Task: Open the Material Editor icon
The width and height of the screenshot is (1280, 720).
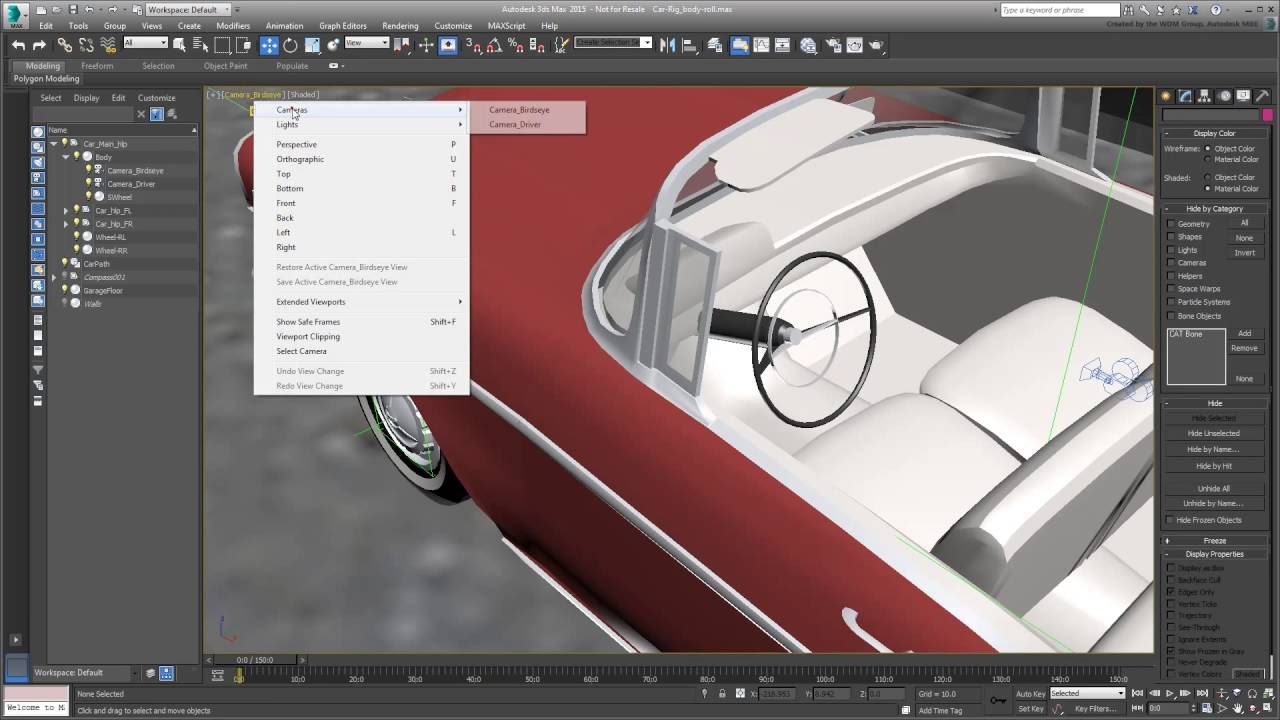Action: 808,45
